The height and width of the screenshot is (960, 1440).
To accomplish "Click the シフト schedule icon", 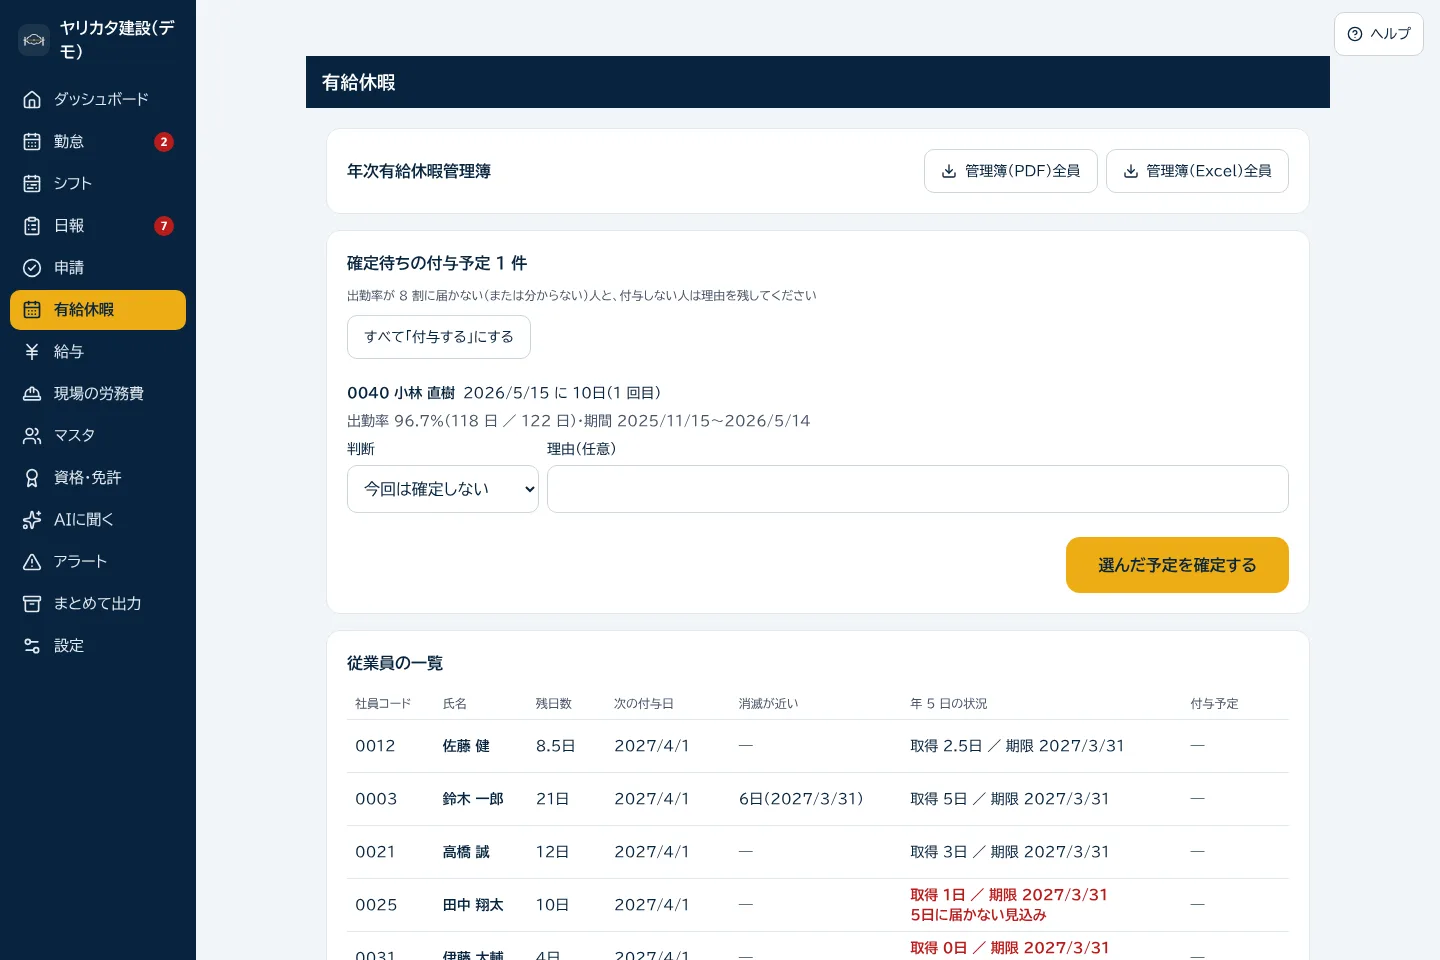I will tap(32, 183).
